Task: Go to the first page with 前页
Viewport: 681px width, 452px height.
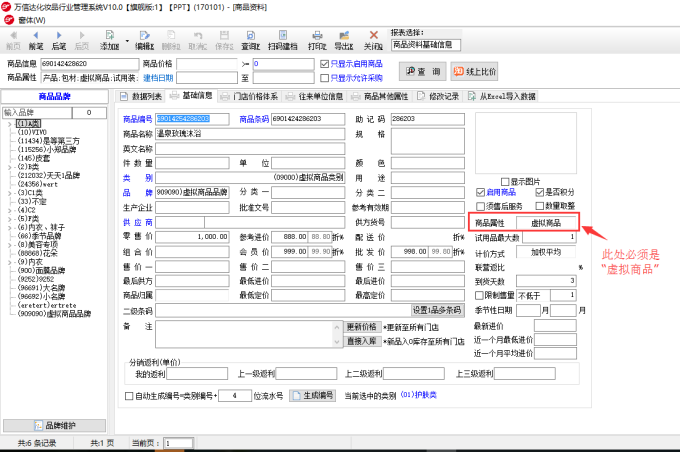Action: click(x=13, y=40)
